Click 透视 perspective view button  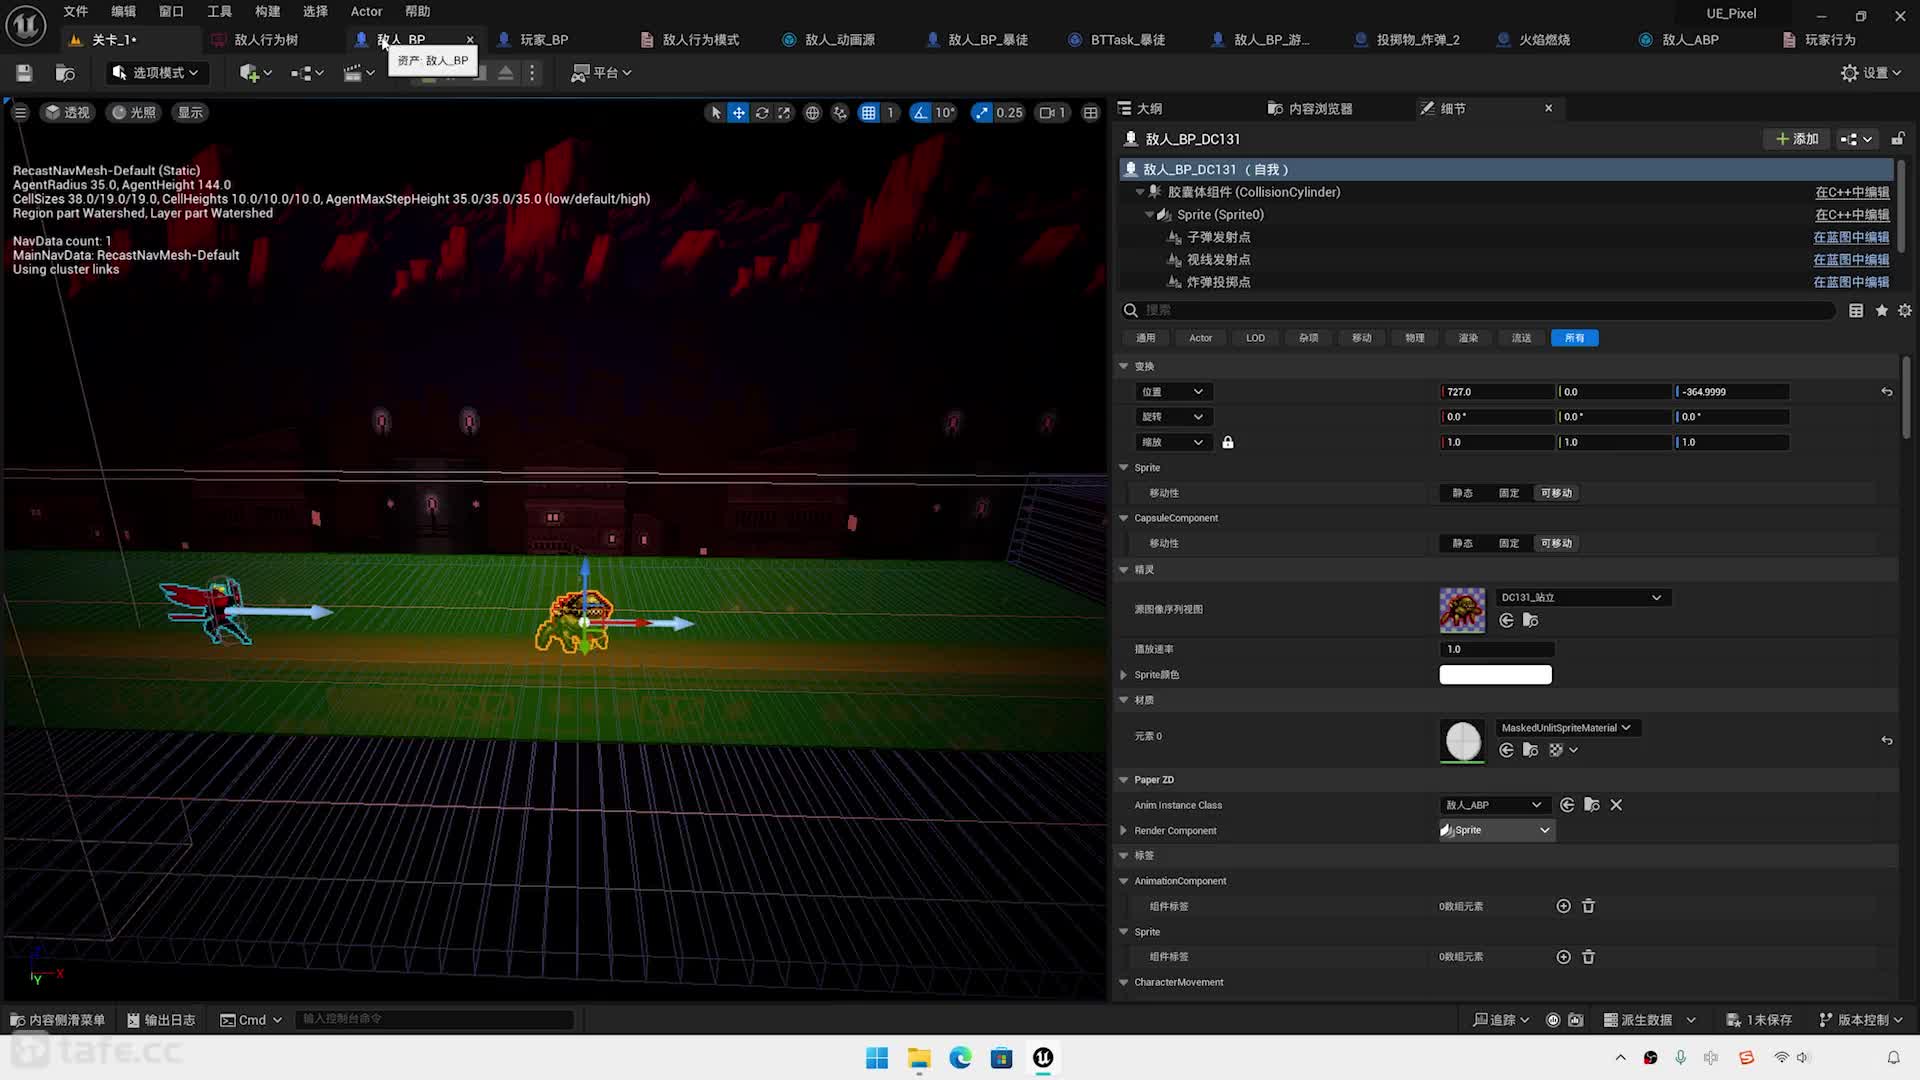click(x=67, y=112)
